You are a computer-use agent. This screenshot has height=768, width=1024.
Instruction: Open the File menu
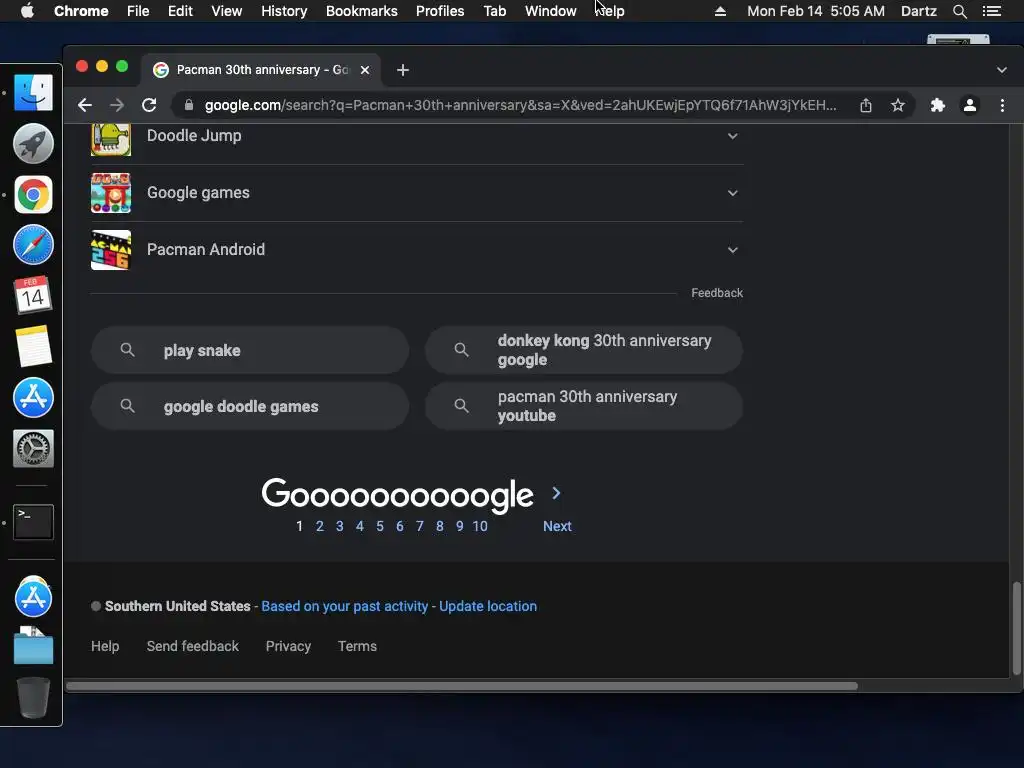[138, 11]
